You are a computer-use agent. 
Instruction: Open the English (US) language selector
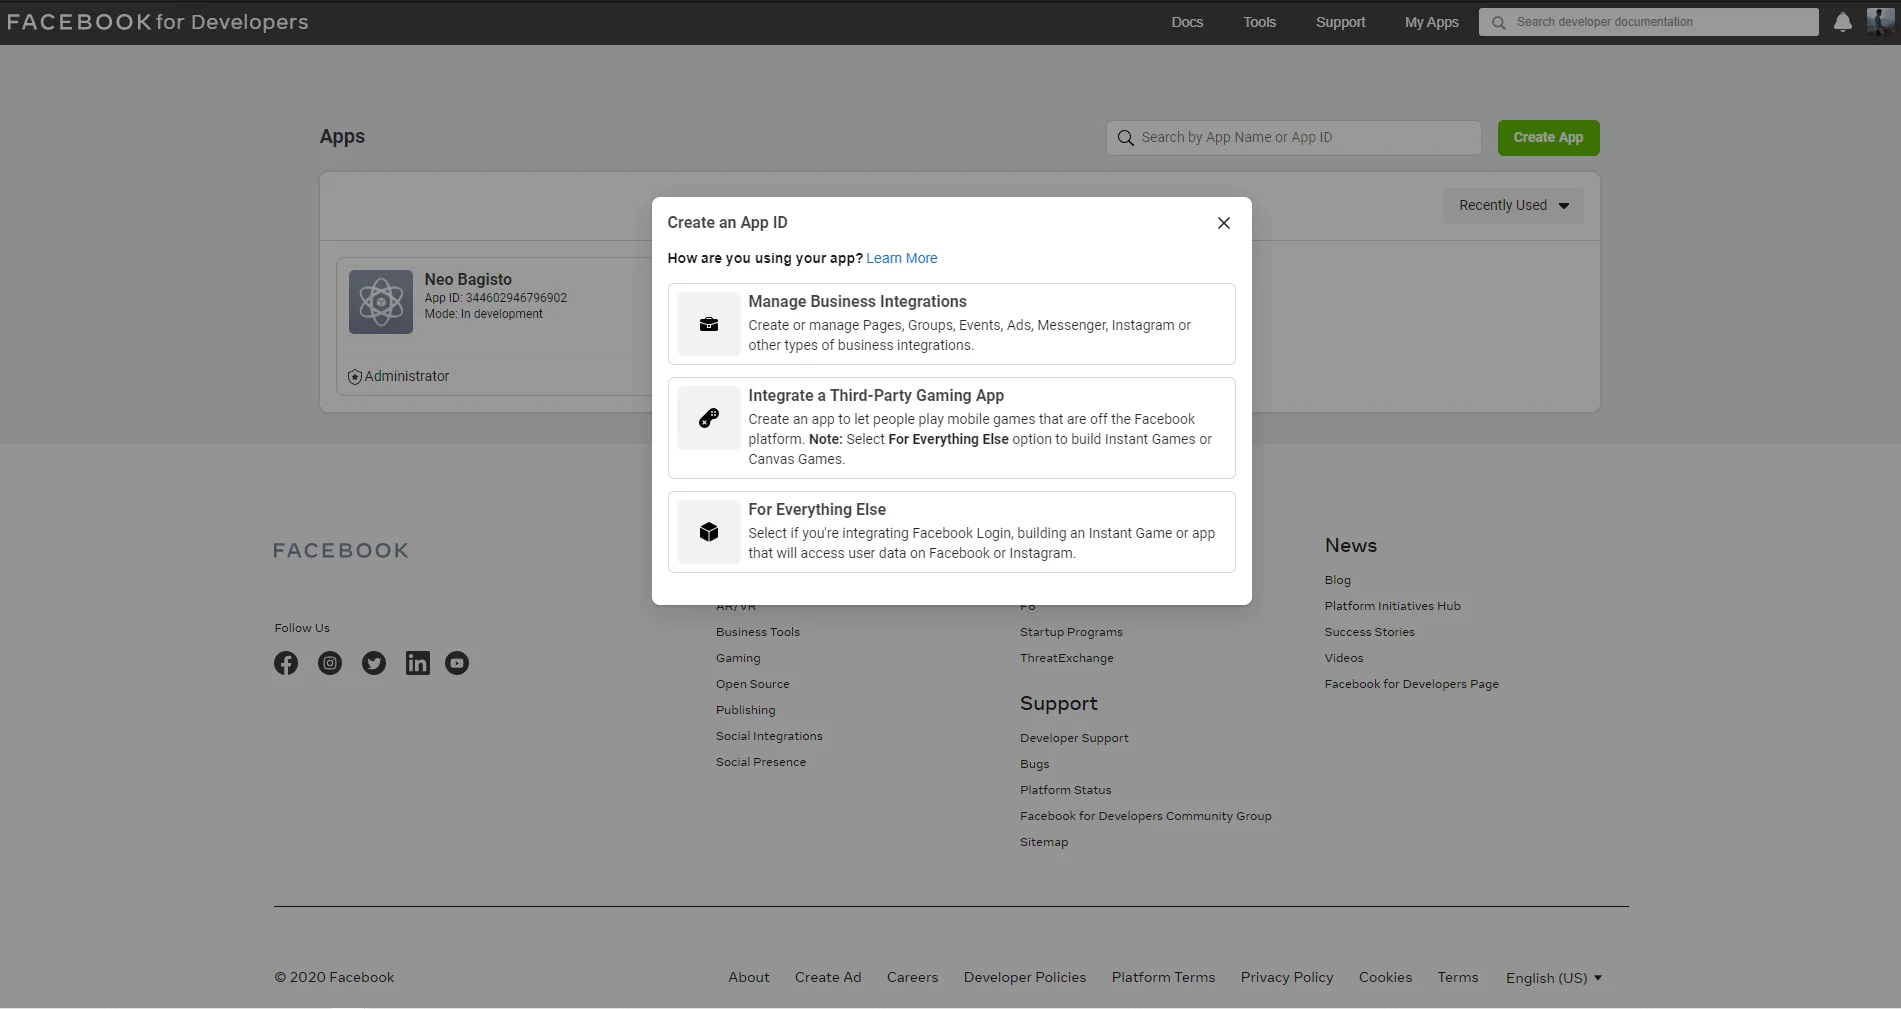click(1553, 978)
